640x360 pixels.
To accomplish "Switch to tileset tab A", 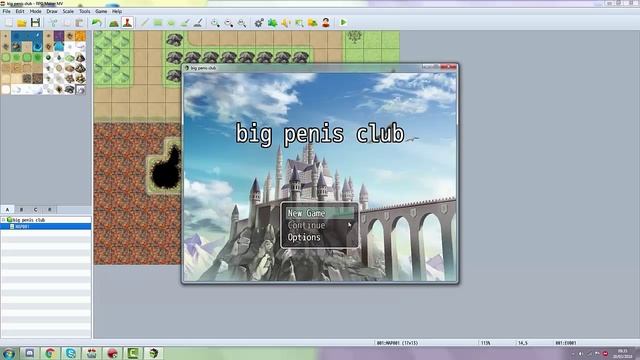I will pyautogui.click(x=7, y=209).
